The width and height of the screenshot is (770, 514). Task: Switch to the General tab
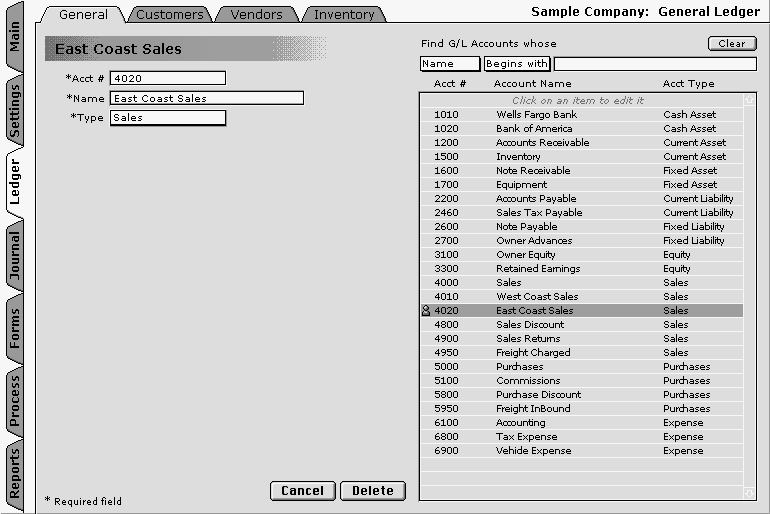[83, 14]
